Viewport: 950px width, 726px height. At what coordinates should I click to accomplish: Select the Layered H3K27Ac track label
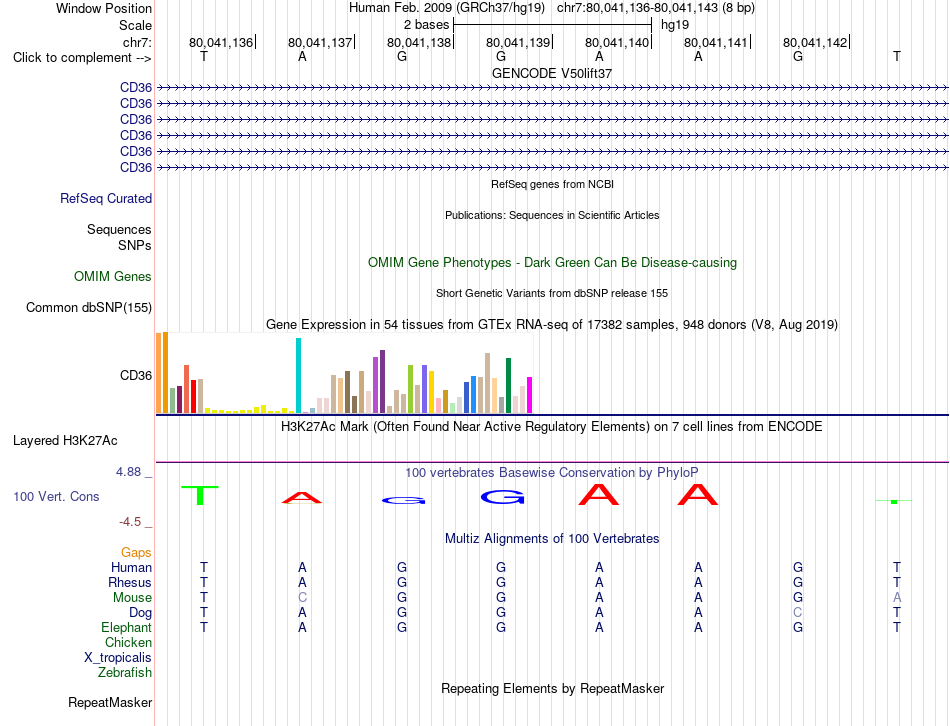(65, 441)
